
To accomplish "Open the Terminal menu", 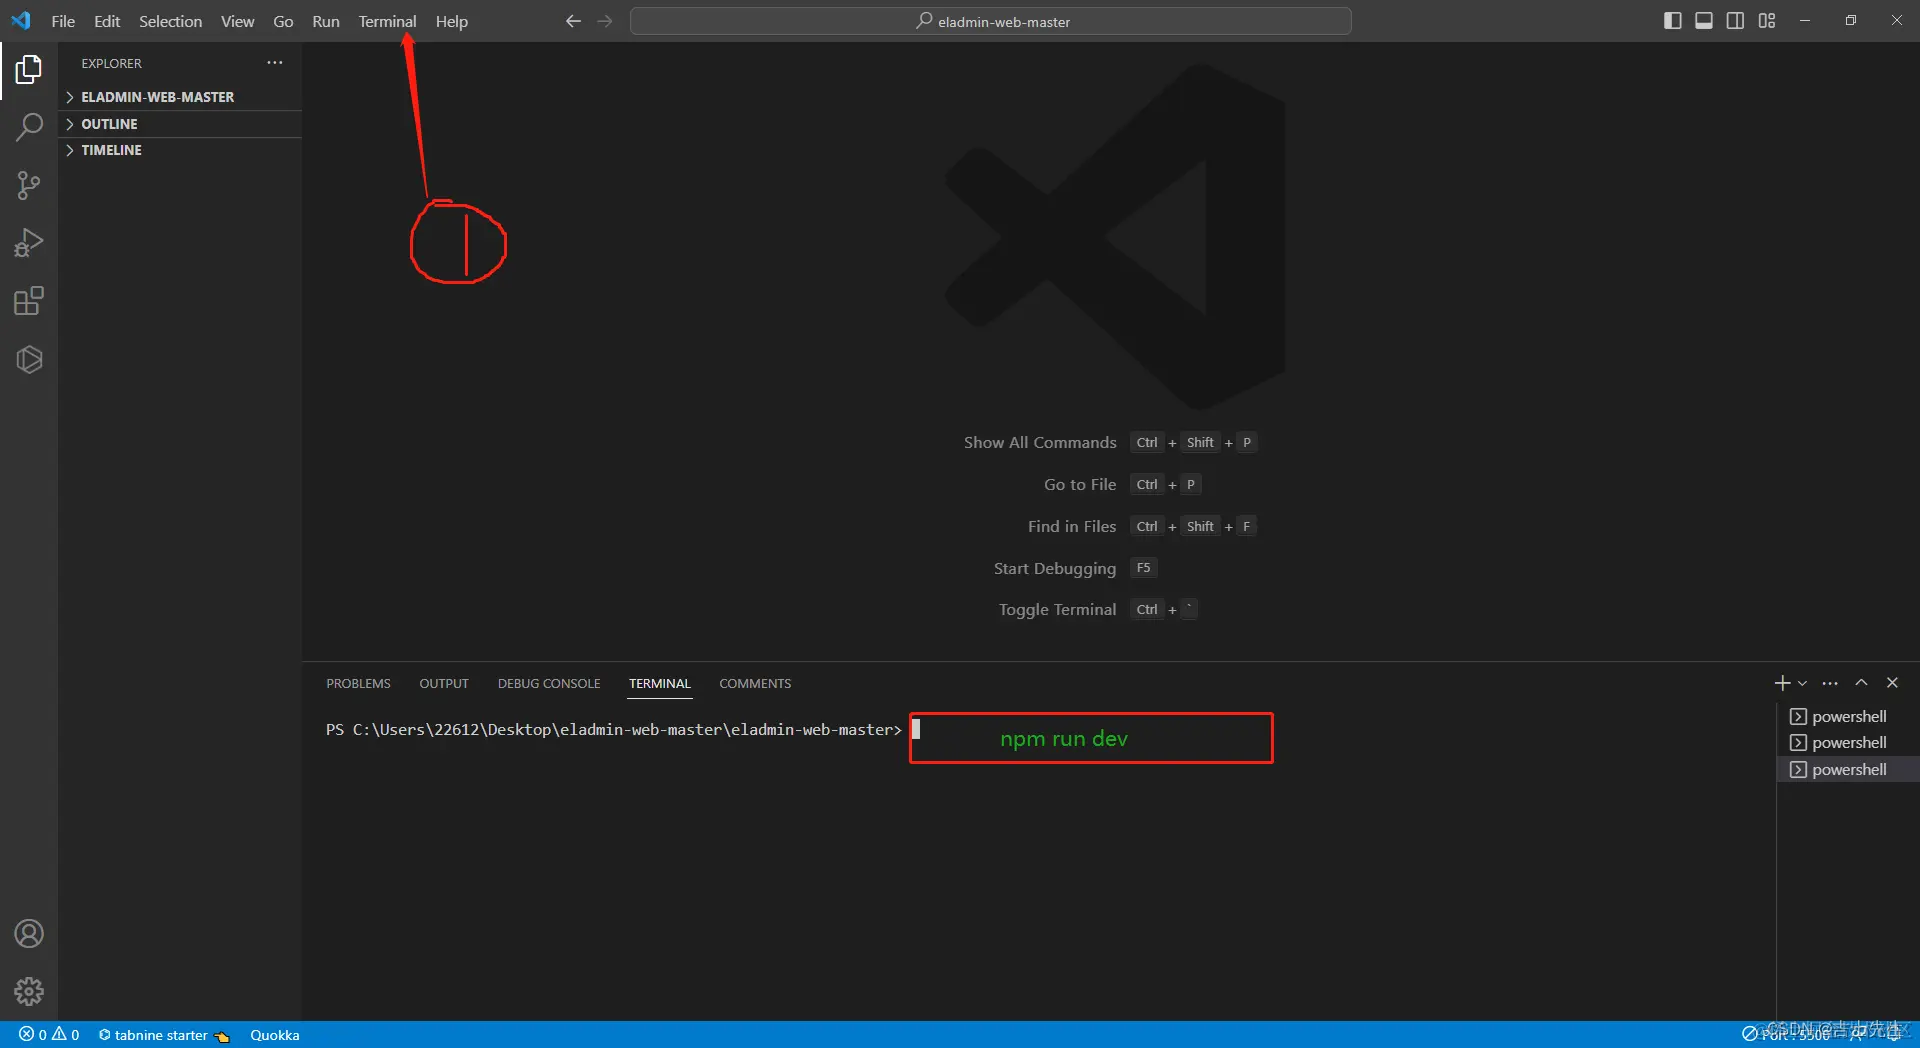I will click(387, 21).
